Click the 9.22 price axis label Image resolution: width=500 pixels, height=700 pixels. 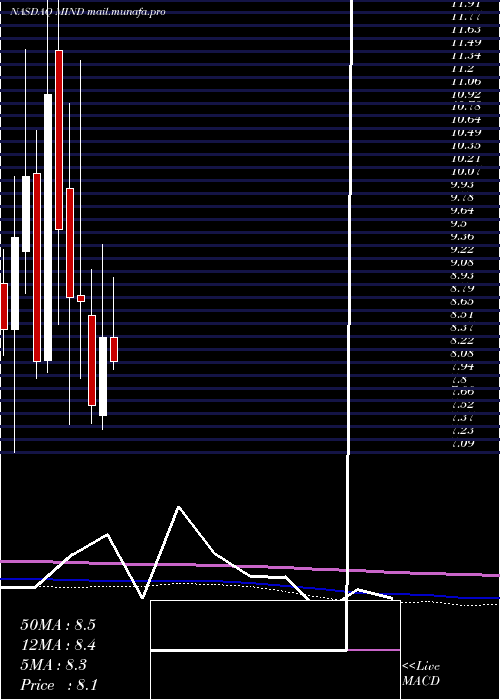pos(462,249)
